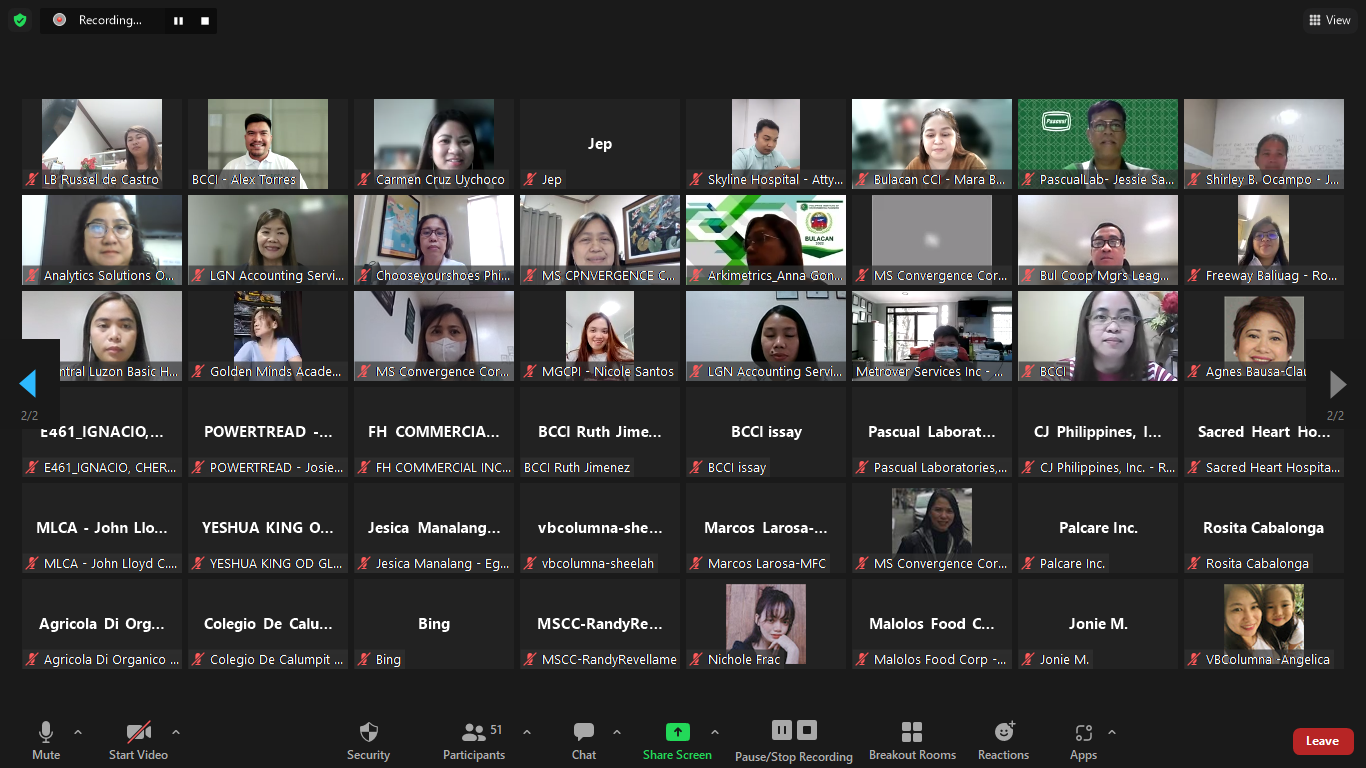Select Arkimetrics_Anna video tile
Image resolution: width=1366 pixels, height=768 pixels.
tap(766, 240)
